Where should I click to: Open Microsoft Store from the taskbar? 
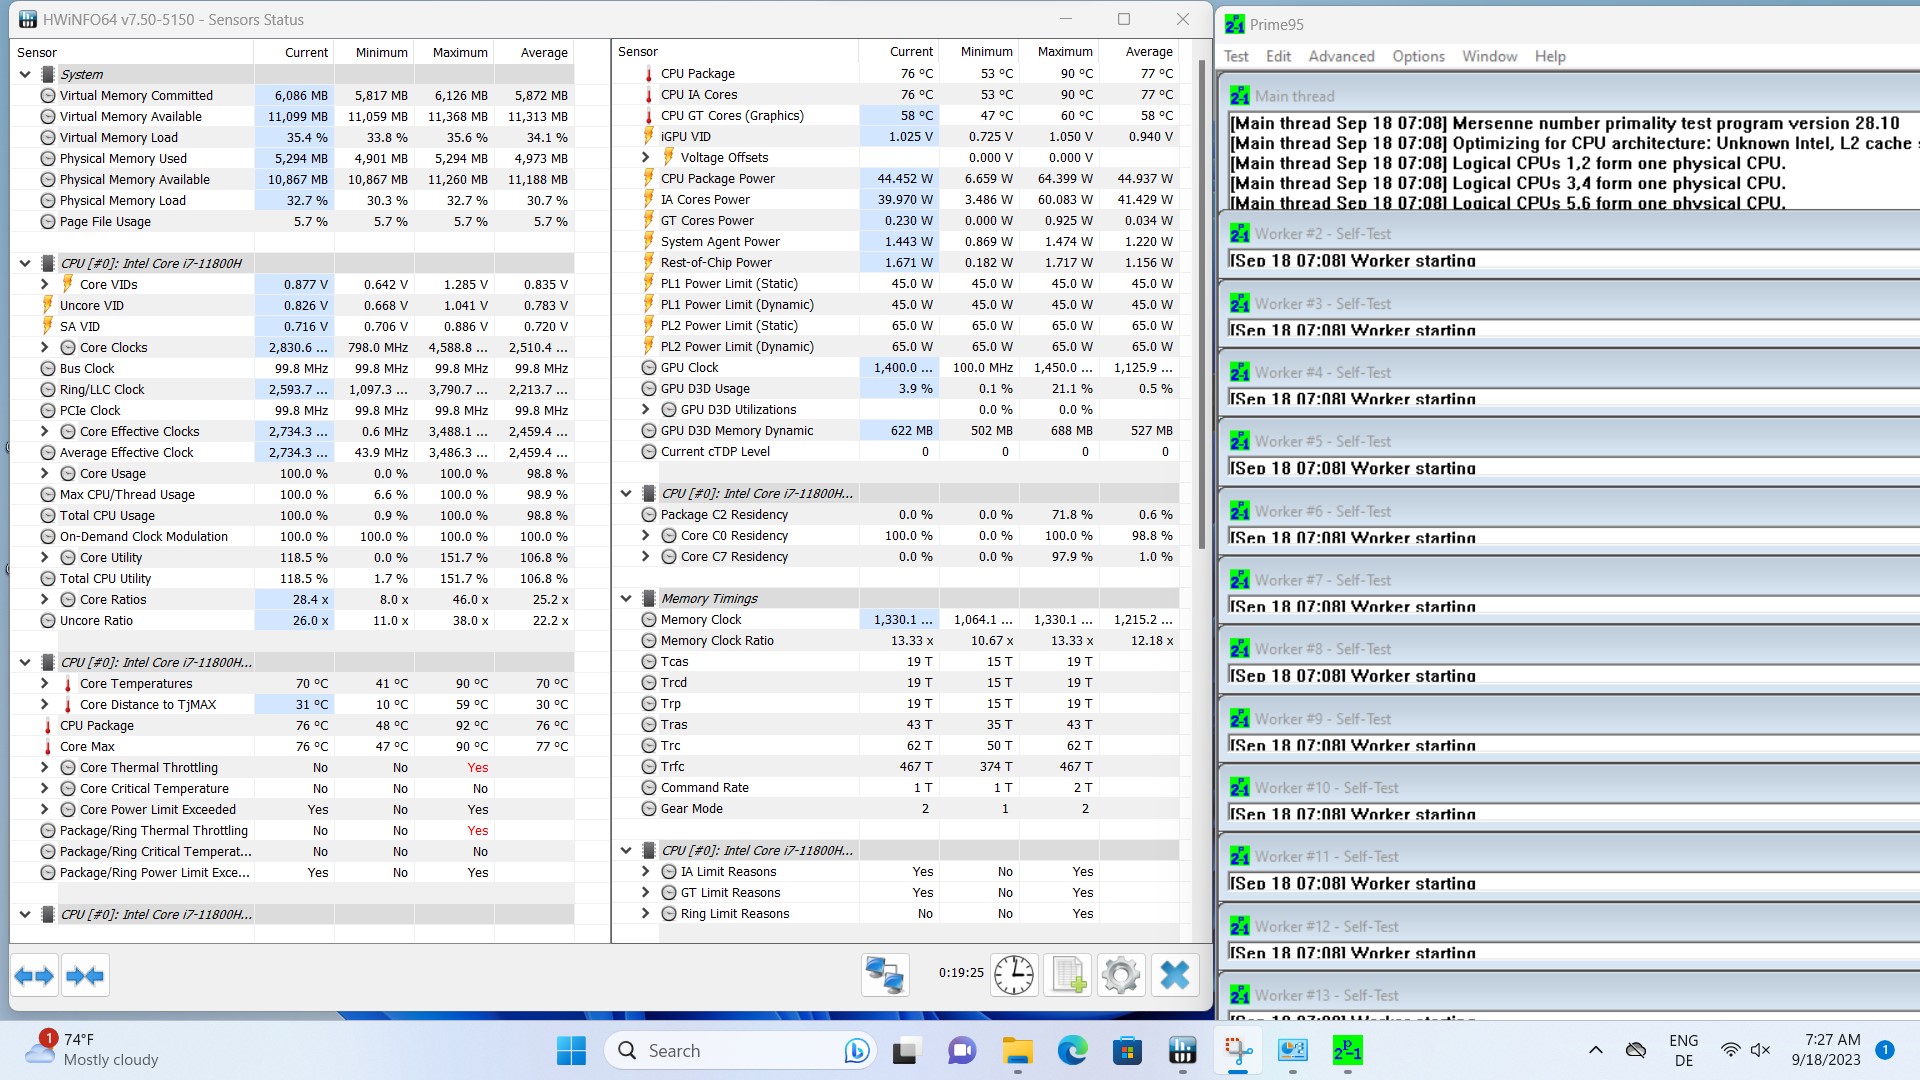(x=1127, y=1051)
